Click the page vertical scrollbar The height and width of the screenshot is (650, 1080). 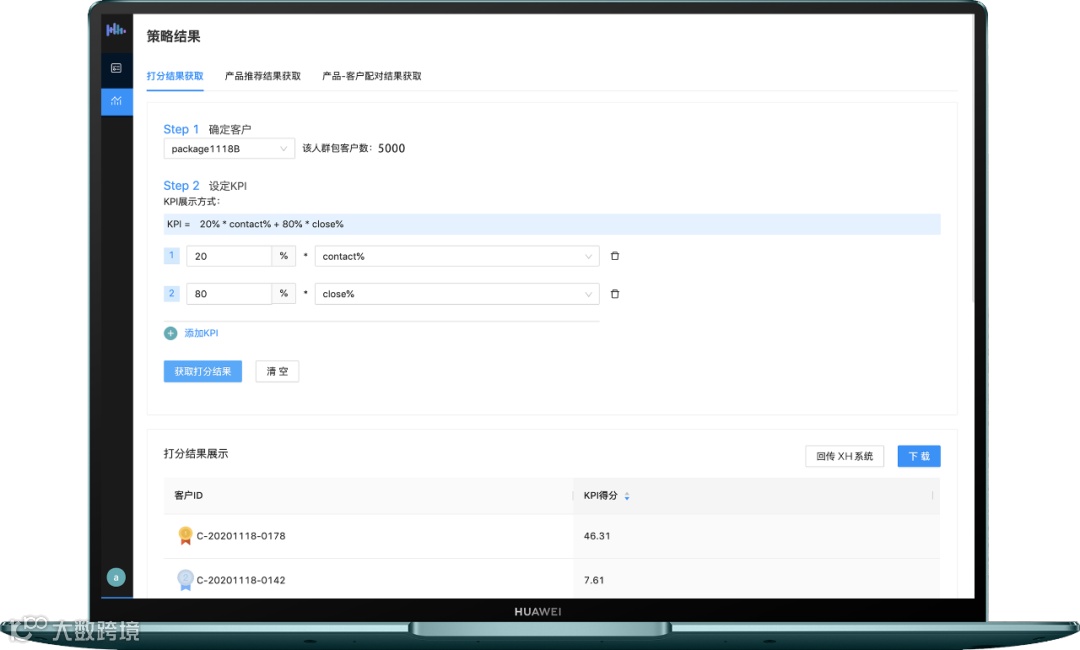(973, 158)
